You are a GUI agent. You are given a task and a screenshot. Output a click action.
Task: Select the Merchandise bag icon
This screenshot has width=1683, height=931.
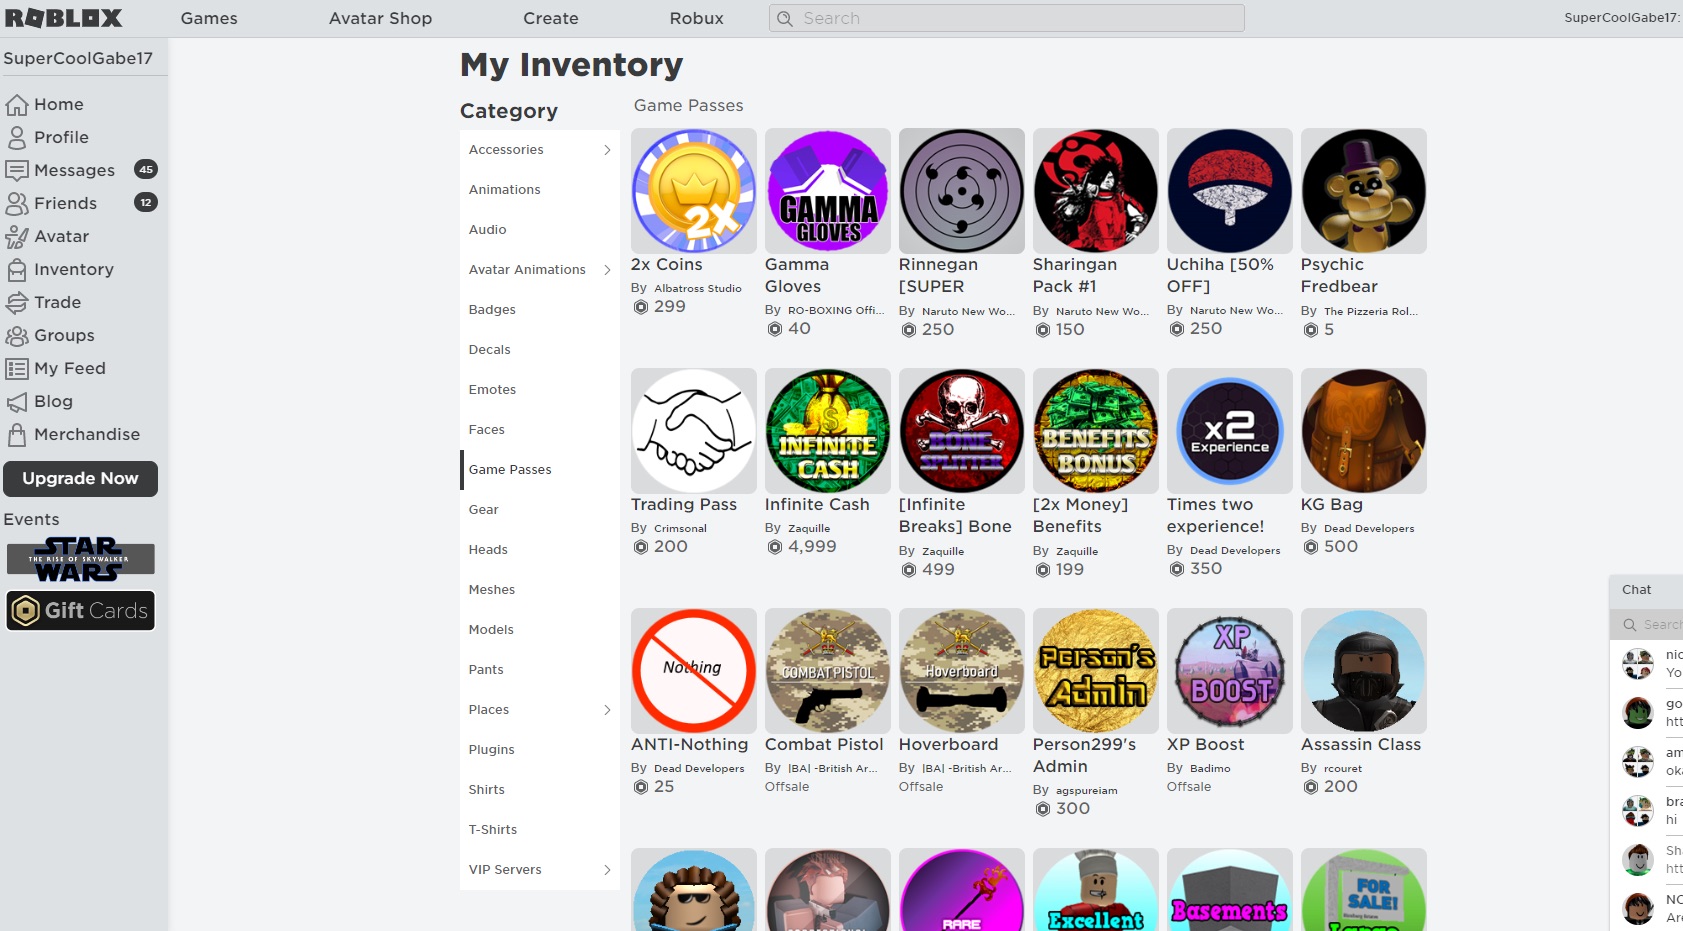(18, 434)
